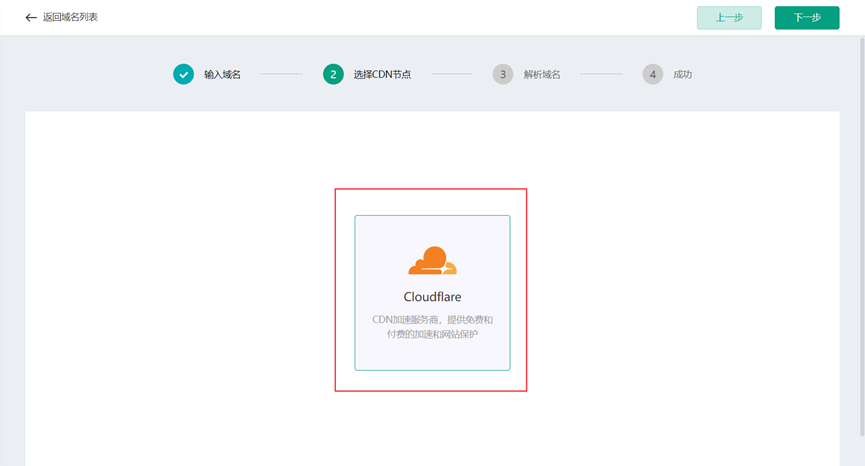Screen dimensions: 865x466
Task: Click step 3 circle icon
Action: (503, 74)
